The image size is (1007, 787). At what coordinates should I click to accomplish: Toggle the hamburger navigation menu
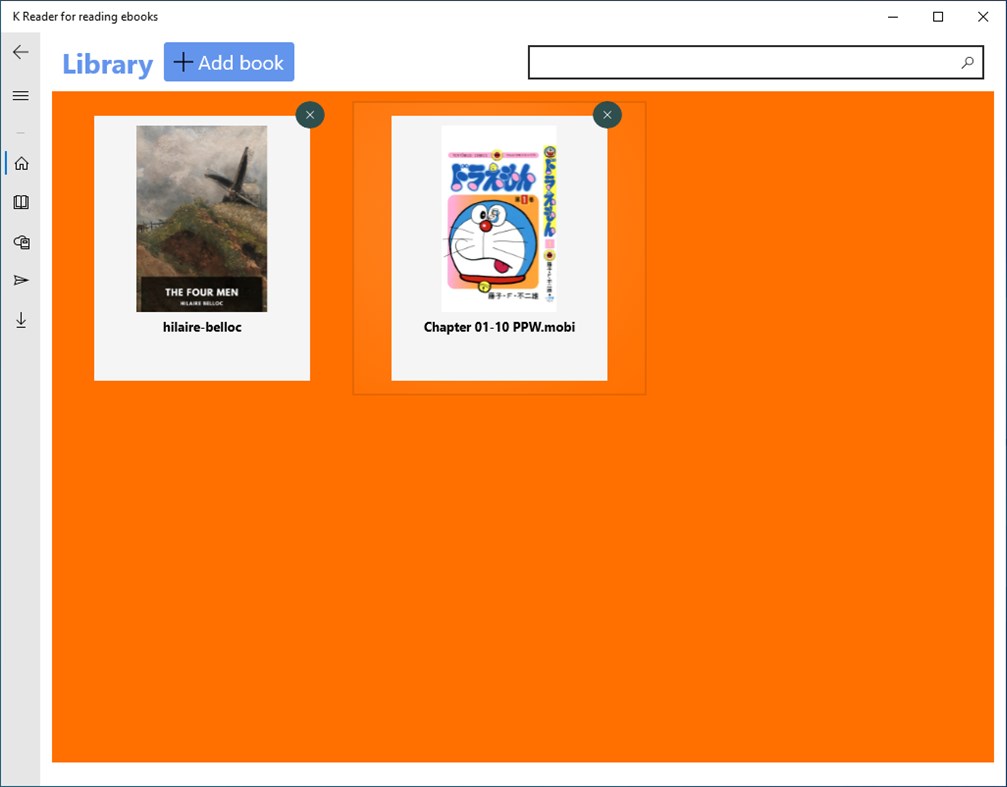(20, 95)
